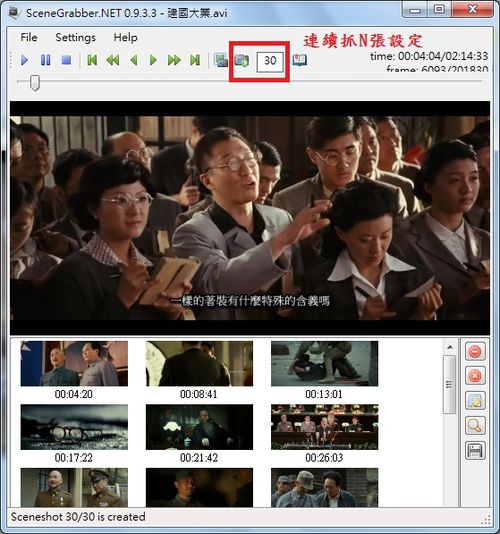Viewport: 500px width, 534px height.
Task: Open the Help menu
Action: pyautogui.click(x=125, y=37)
